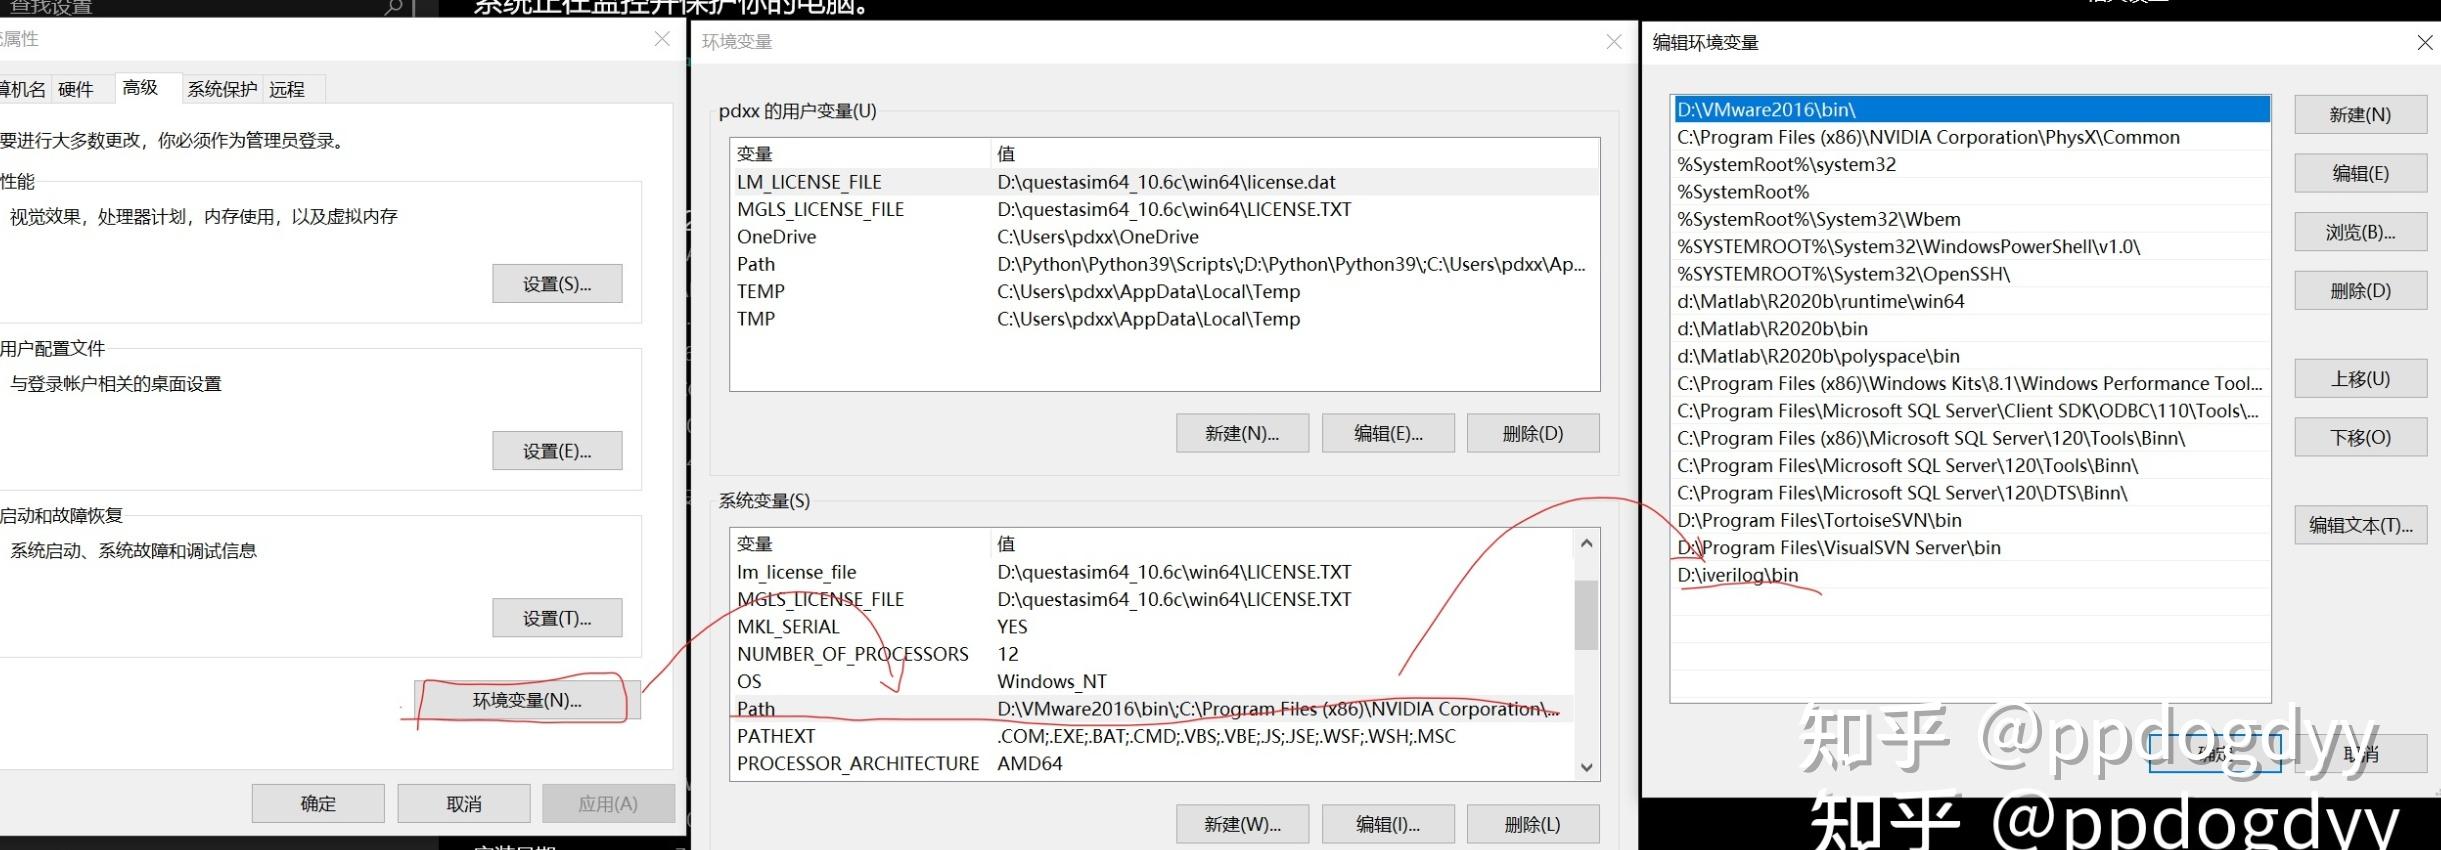Switch to the 硬件 tab
Viewport: 2441px width, 850px height.
point(76,90)
